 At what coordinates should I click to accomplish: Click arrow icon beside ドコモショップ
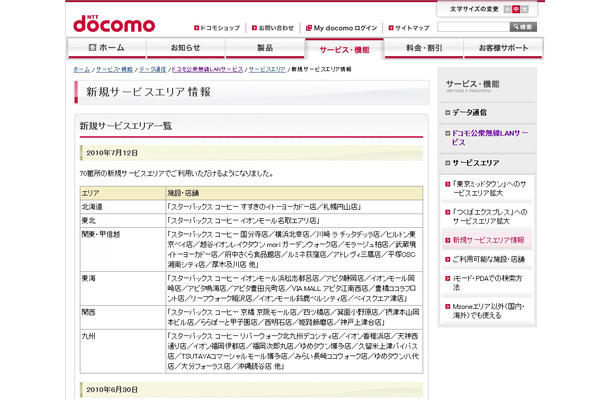[x=196, y=28]
